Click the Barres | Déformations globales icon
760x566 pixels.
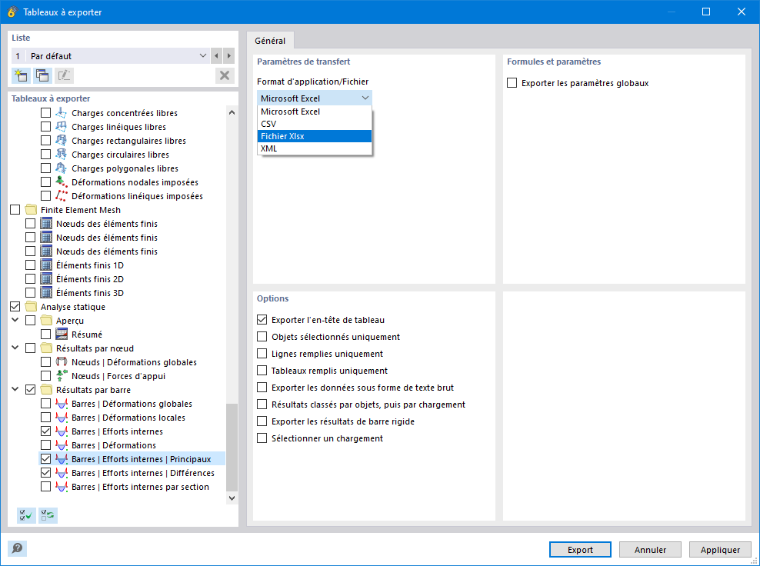61,404
